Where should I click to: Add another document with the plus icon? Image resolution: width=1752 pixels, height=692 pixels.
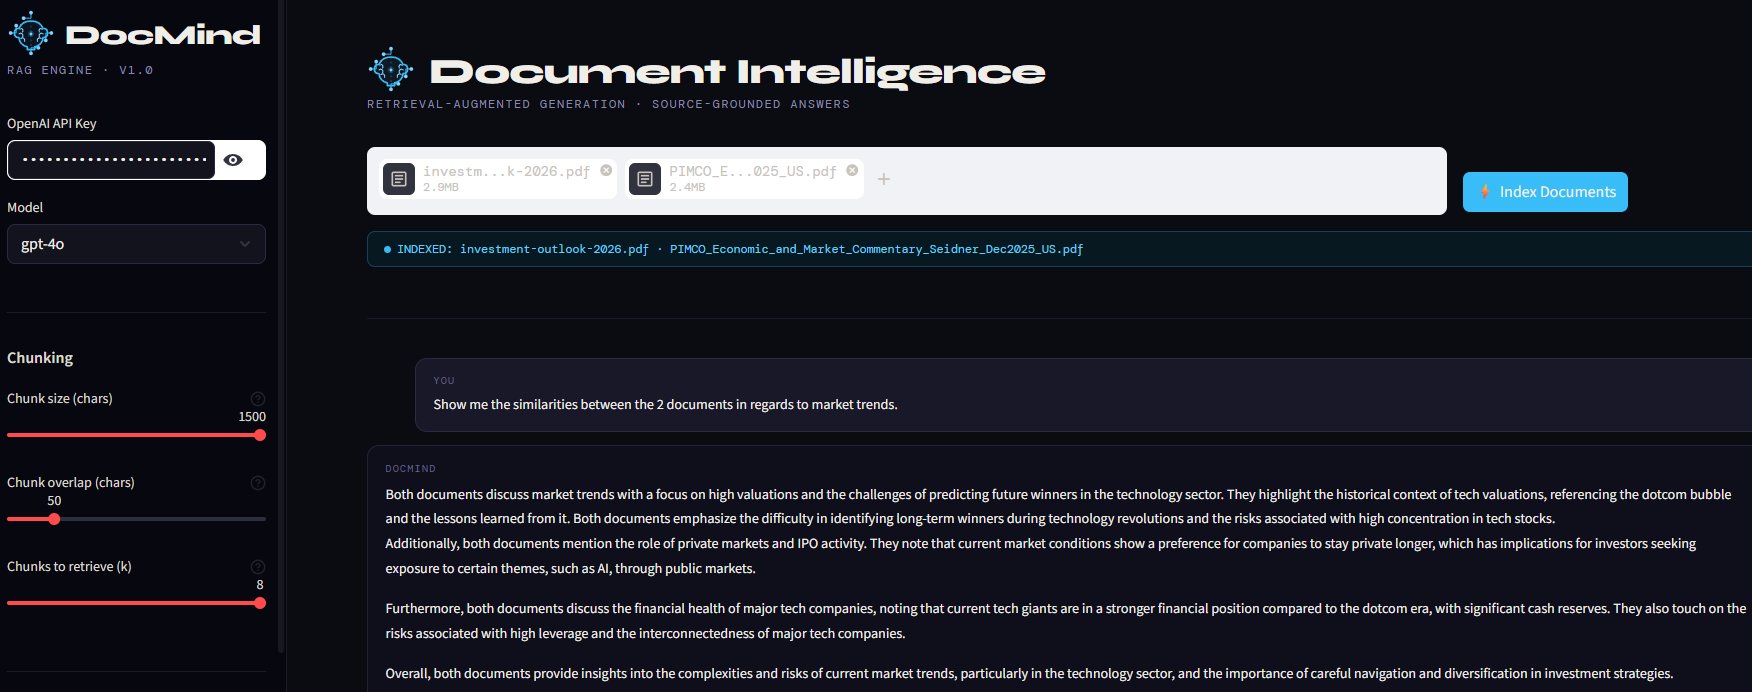point(883,179)
